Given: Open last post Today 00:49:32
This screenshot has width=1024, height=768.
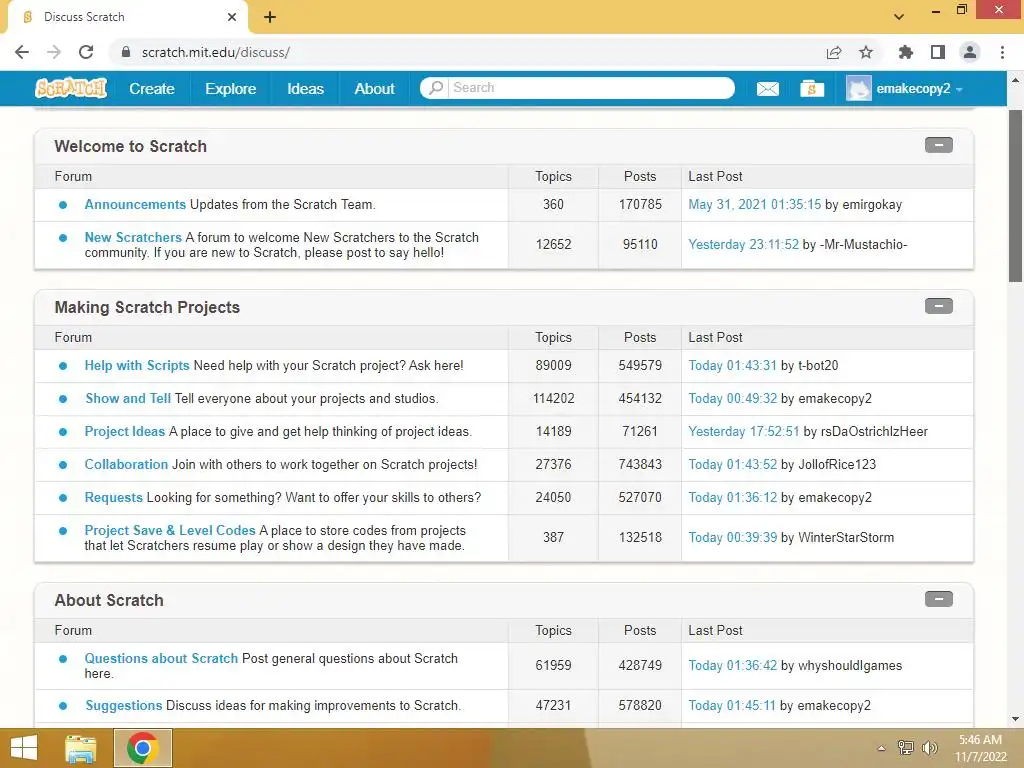Looking at the screenshot, I should point(733,398).
